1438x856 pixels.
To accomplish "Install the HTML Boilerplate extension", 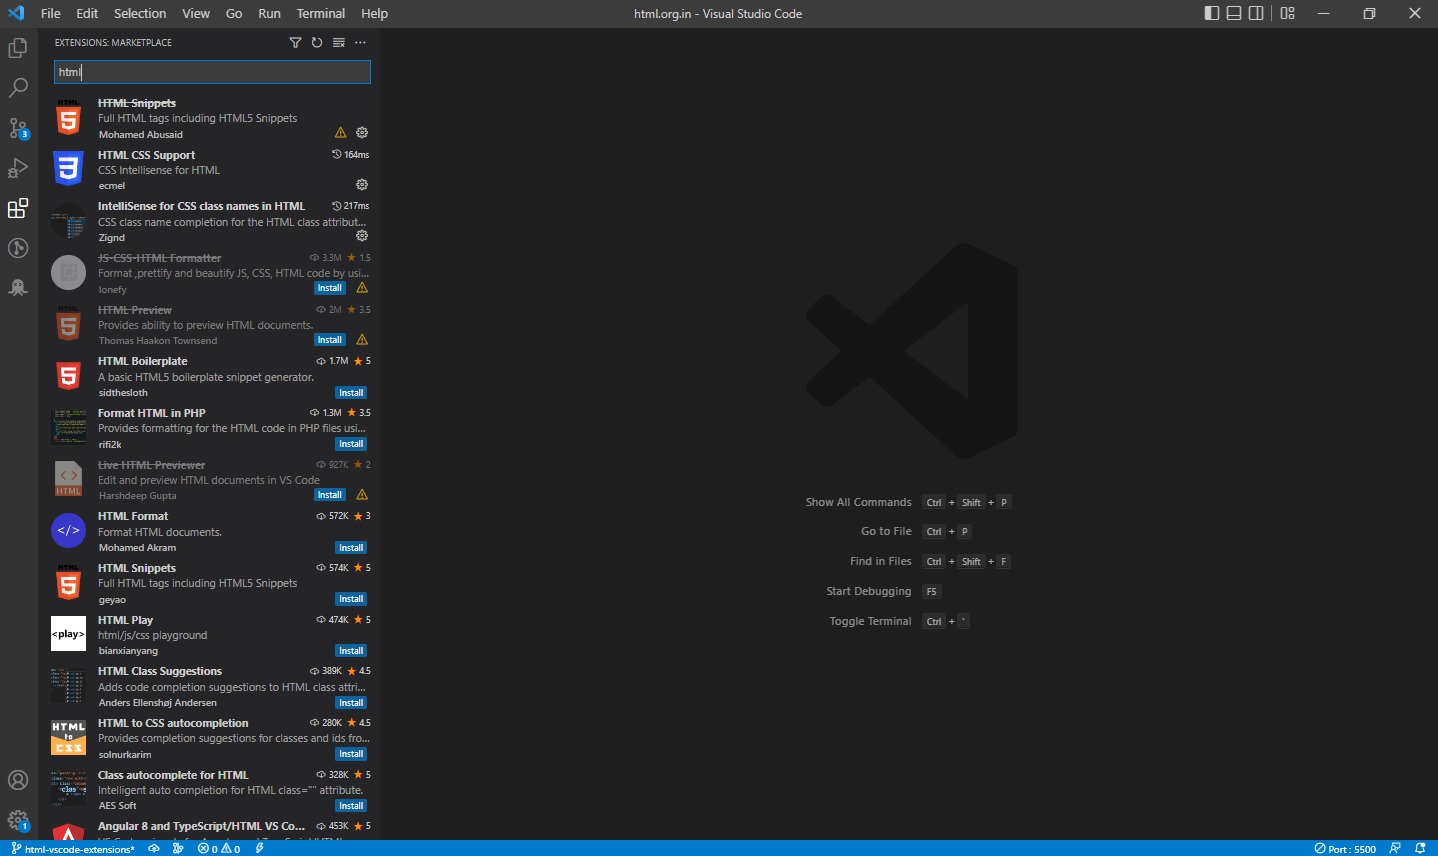I will pyautogui.click(x=351, y=393).
